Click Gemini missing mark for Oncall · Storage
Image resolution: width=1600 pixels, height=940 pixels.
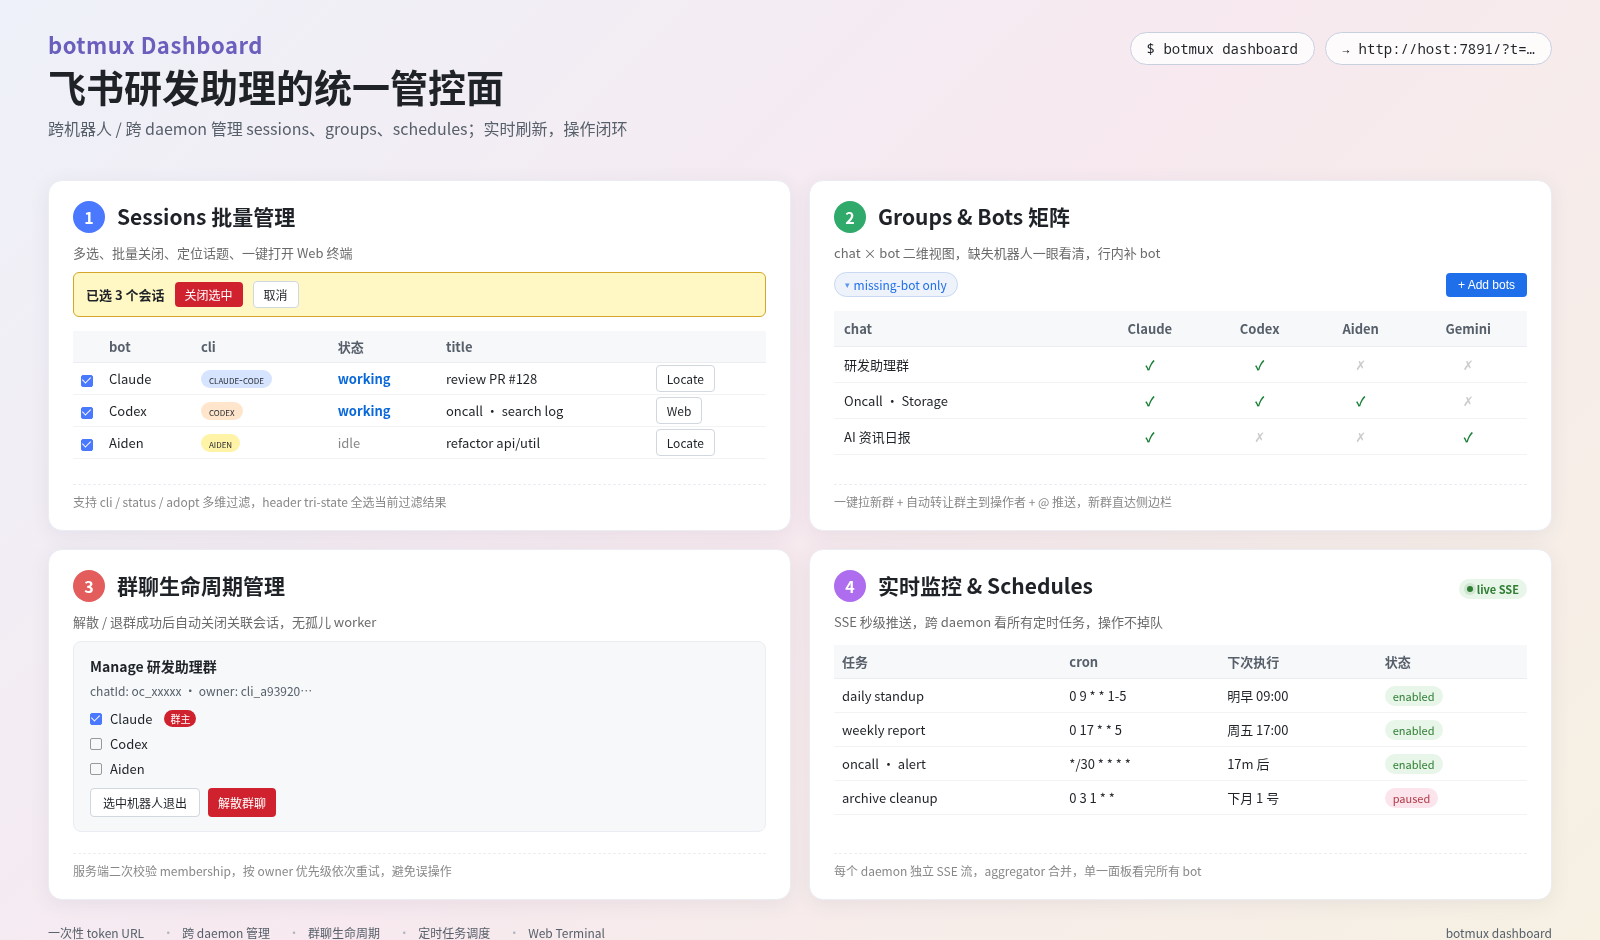pyautogui.click(x=1468, y=401)
